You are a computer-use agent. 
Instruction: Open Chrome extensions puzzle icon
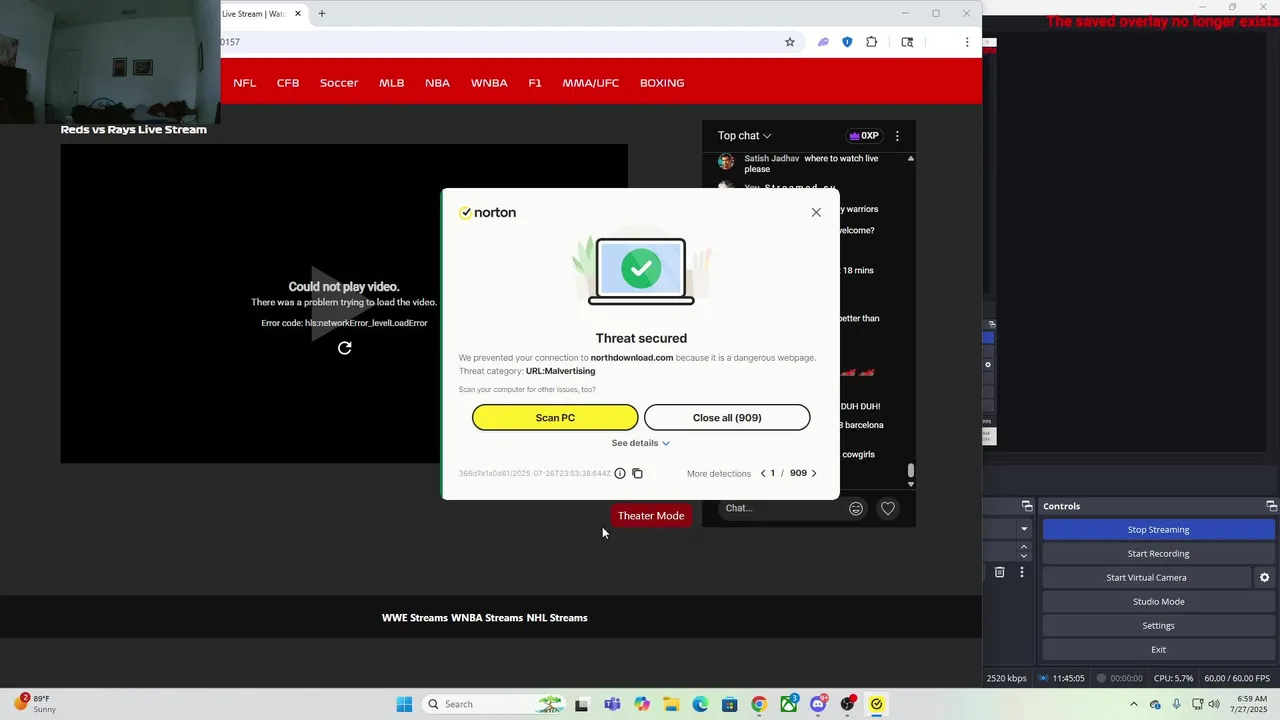872,42
